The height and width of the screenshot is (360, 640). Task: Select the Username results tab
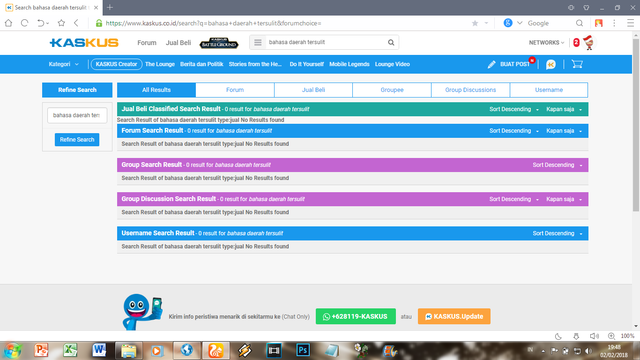coord(549,90)
